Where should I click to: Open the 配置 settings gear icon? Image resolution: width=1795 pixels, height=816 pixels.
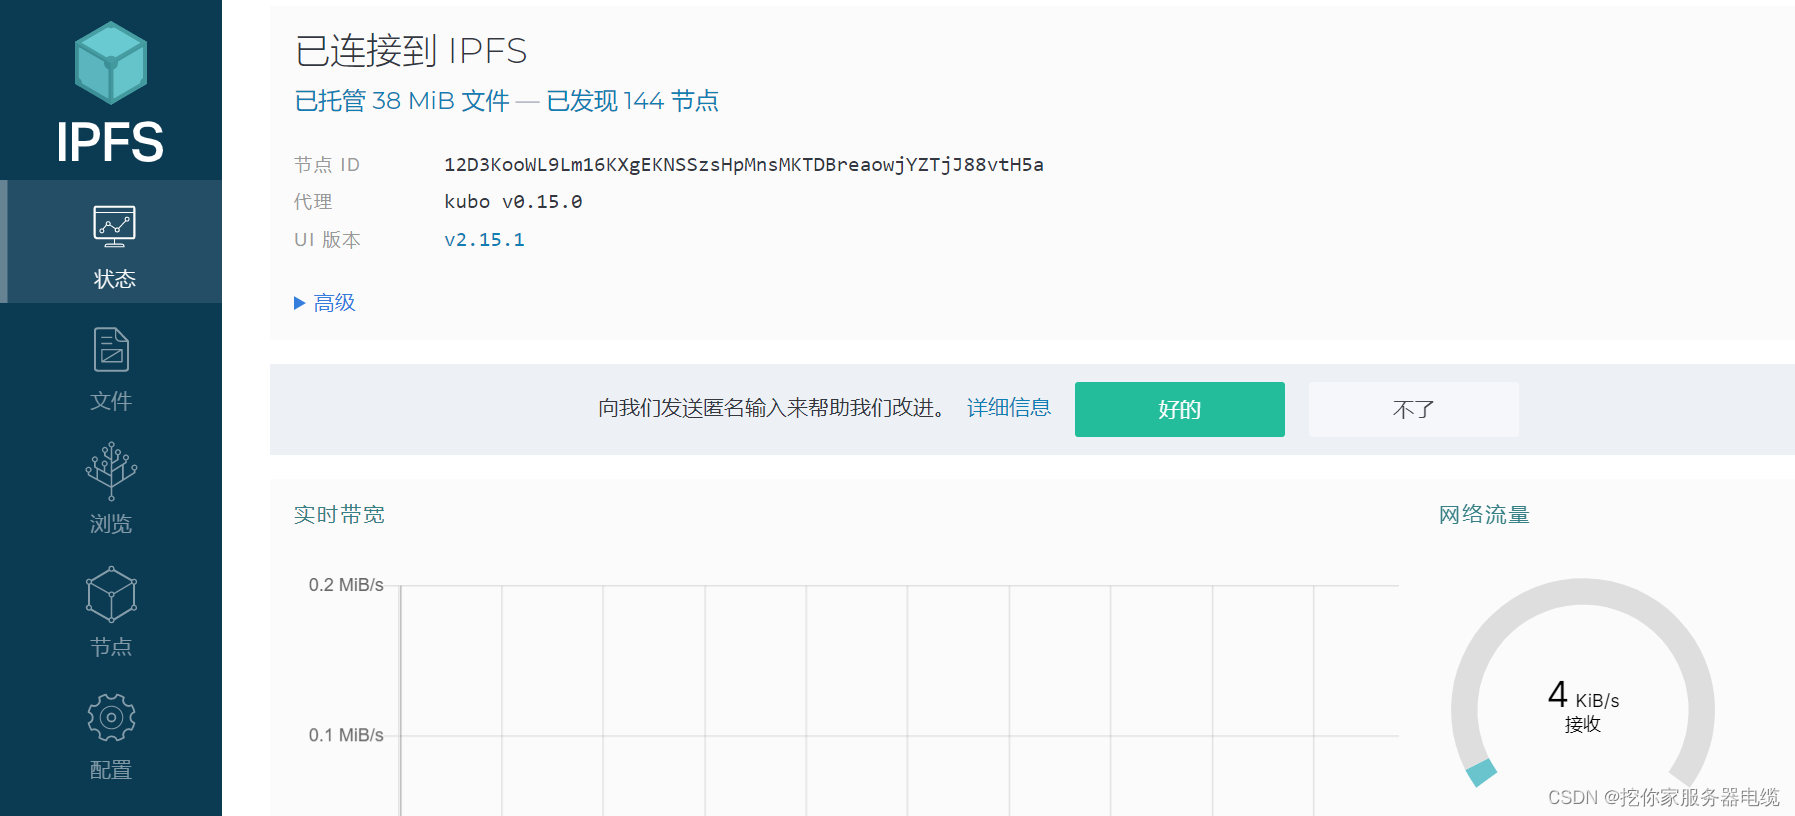[111, 717]
